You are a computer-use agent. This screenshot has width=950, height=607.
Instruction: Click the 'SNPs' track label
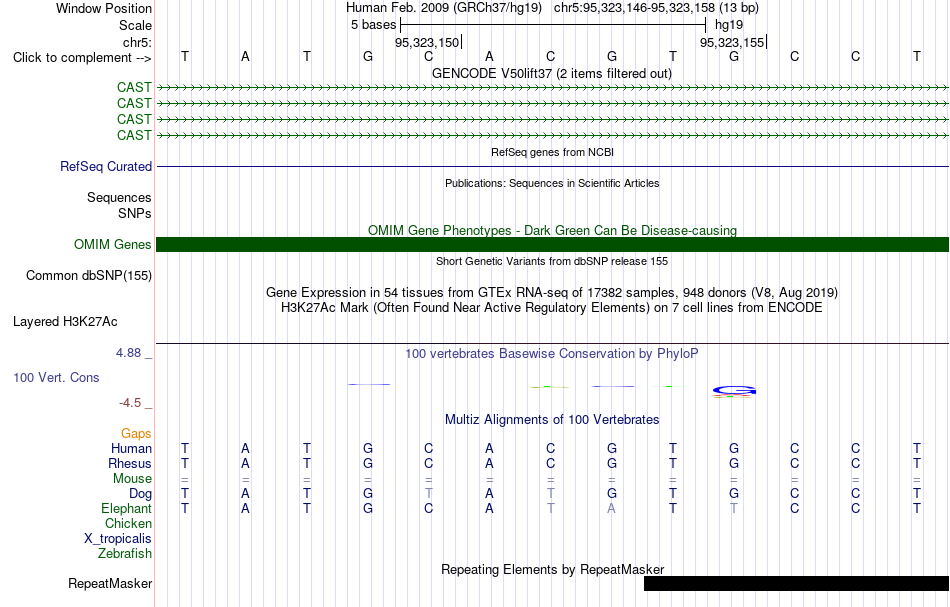135,213
